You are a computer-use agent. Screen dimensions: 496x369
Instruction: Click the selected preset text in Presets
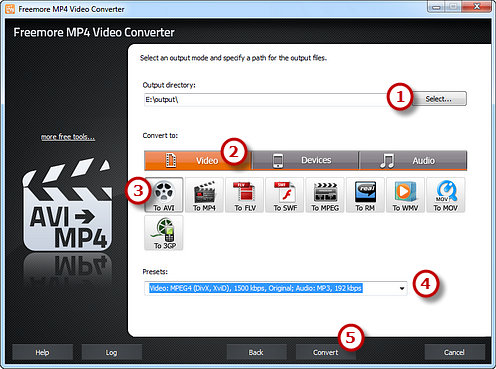click(256, 288)
